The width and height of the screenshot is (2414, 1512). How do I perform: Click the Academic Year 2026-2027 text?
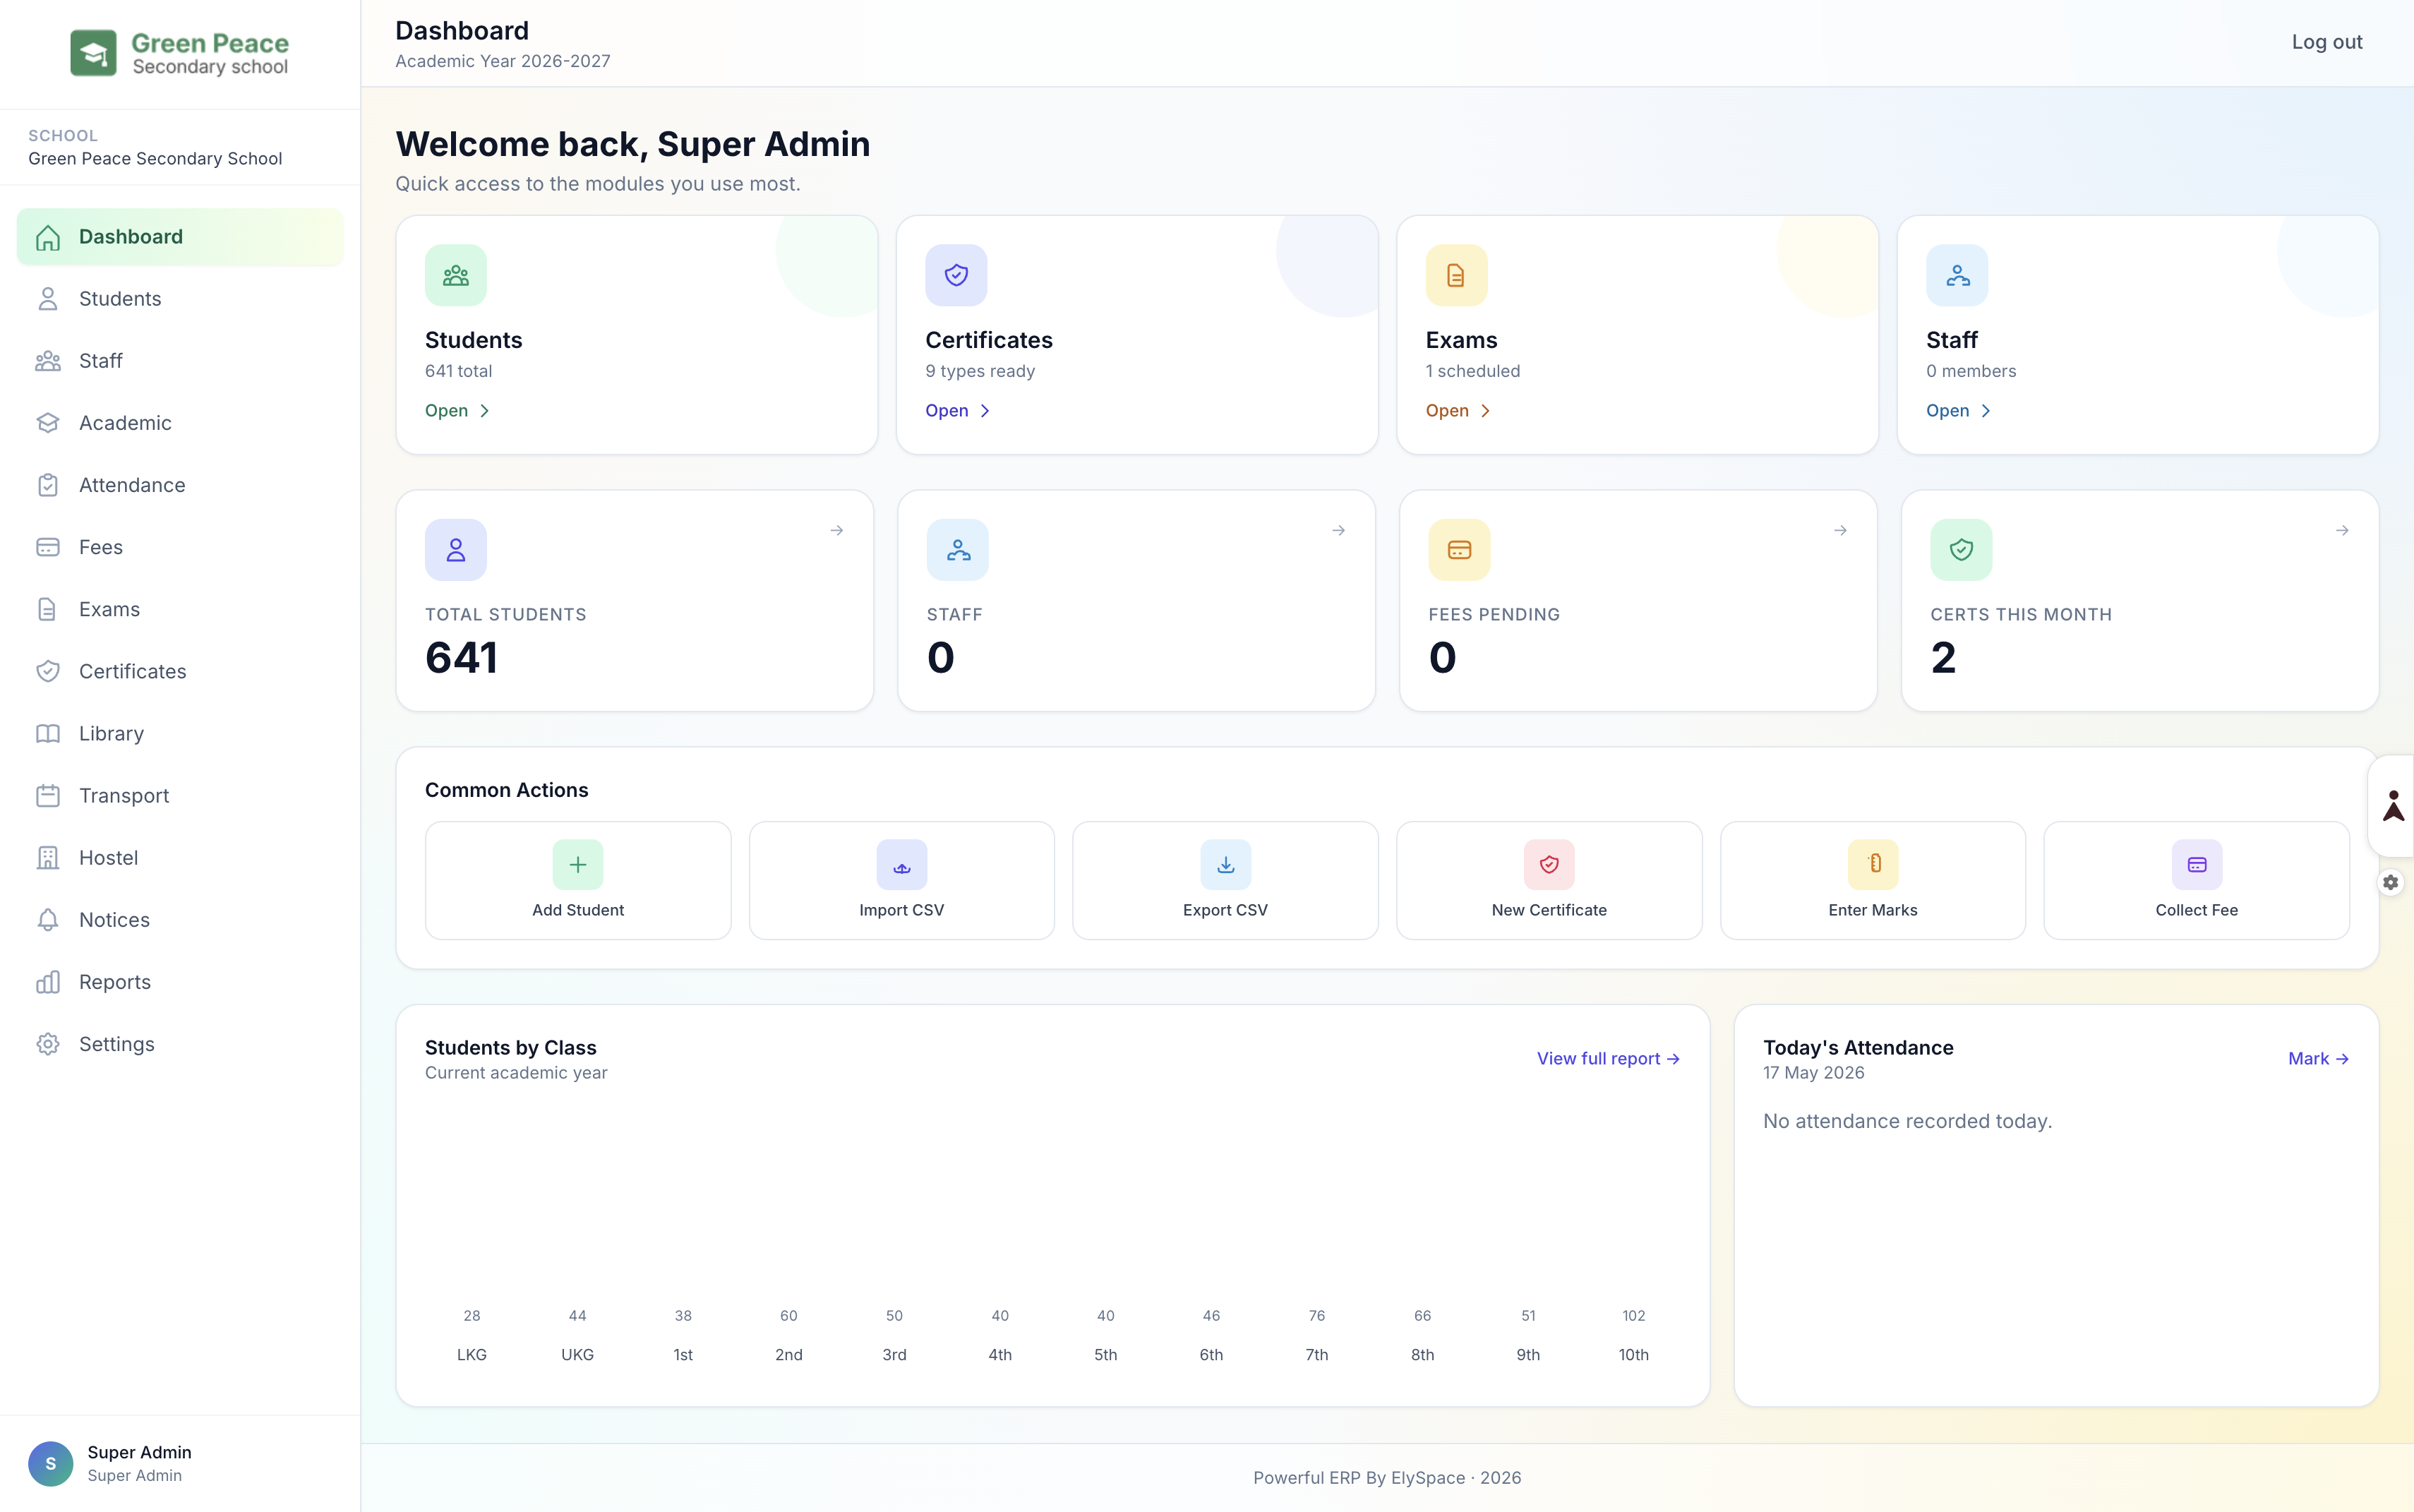coord(503,61)
